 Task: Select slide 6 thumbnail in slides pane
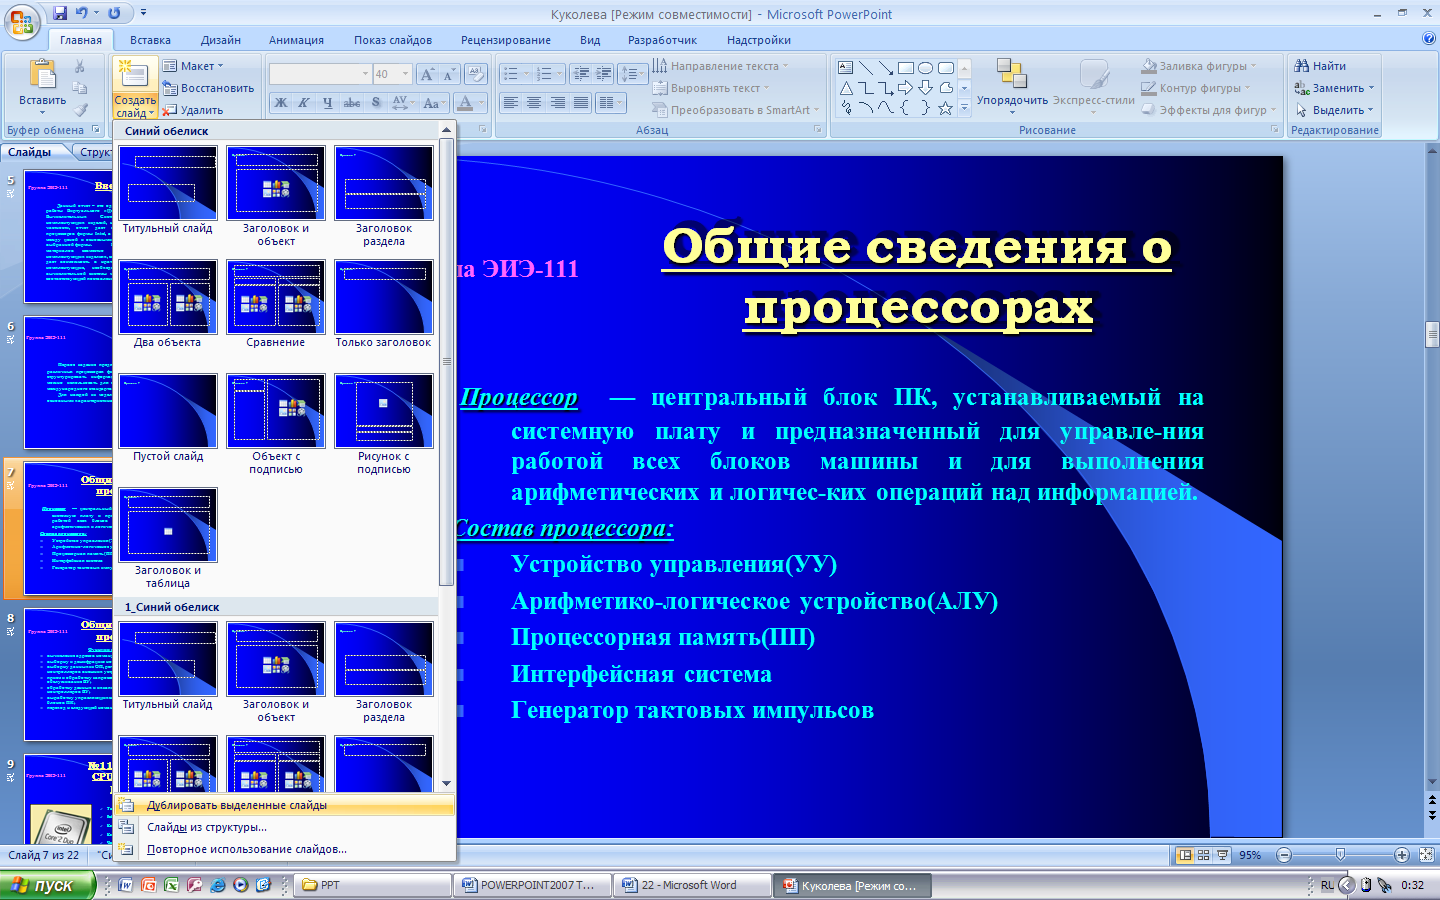(68, 382)
